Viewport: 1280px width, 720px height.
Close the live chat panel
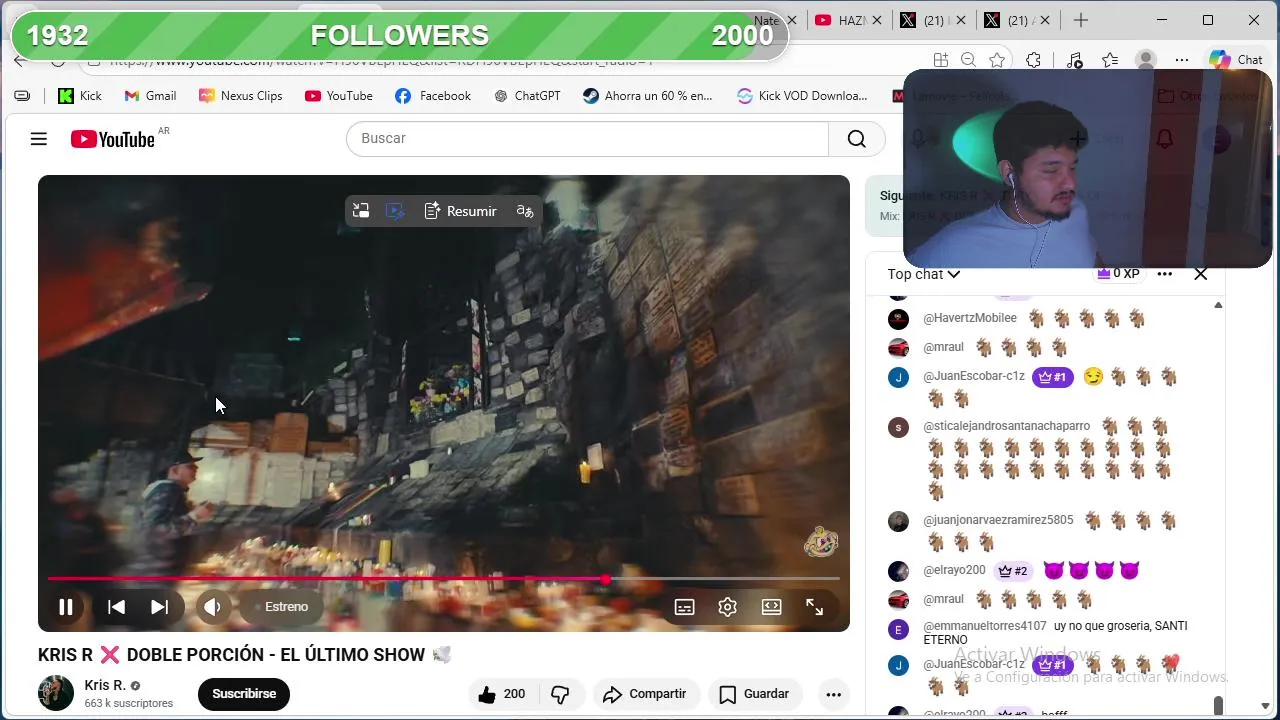coord(1201,274)
